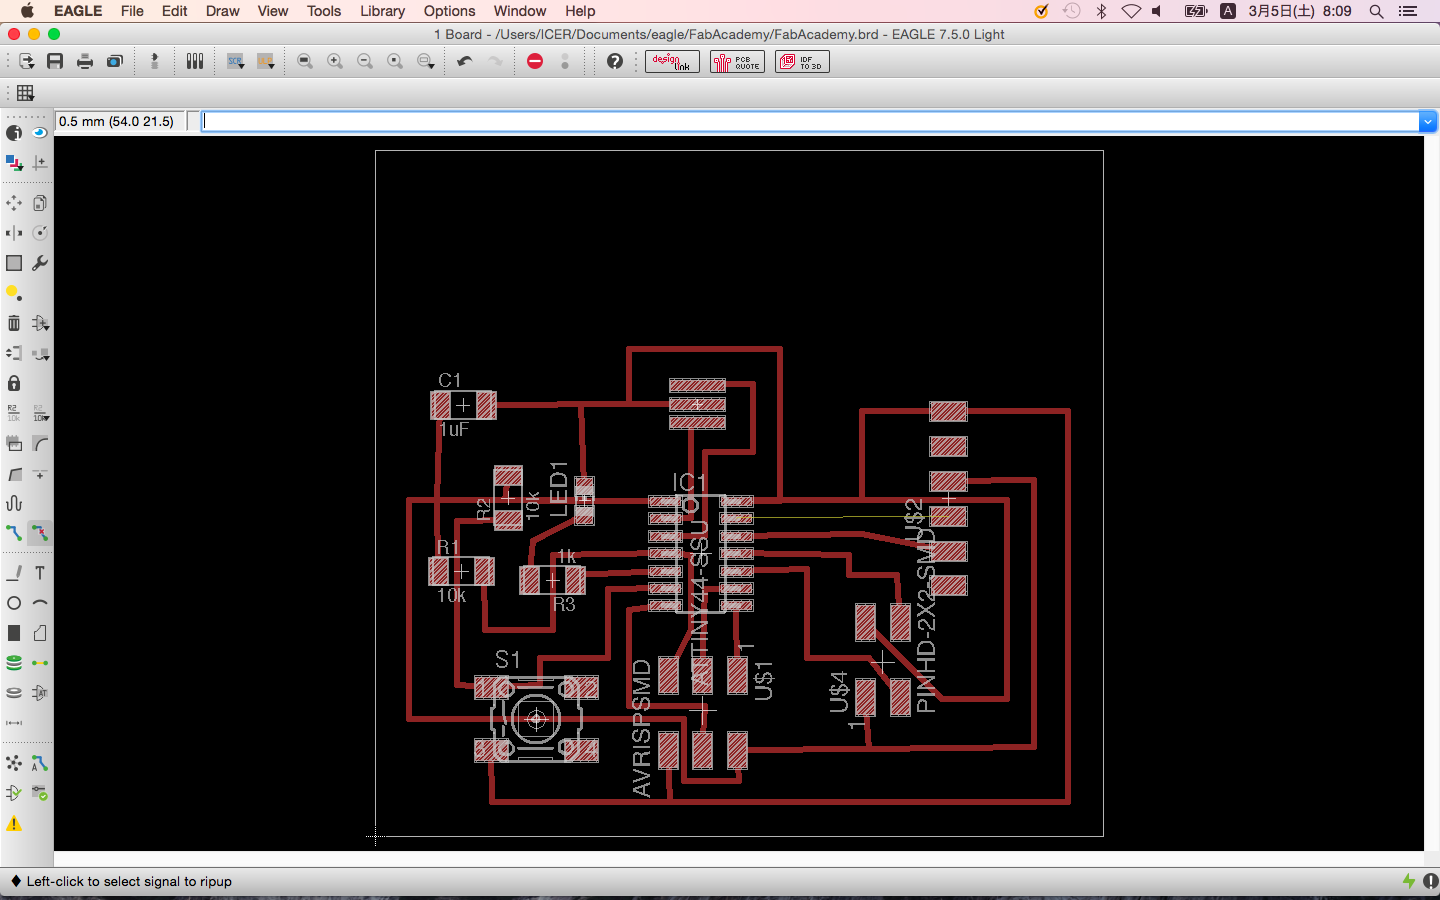Select the Show (eye) tool
Image resolution: width=1440 pixels, height=900 pixels.
pos(40,132)
